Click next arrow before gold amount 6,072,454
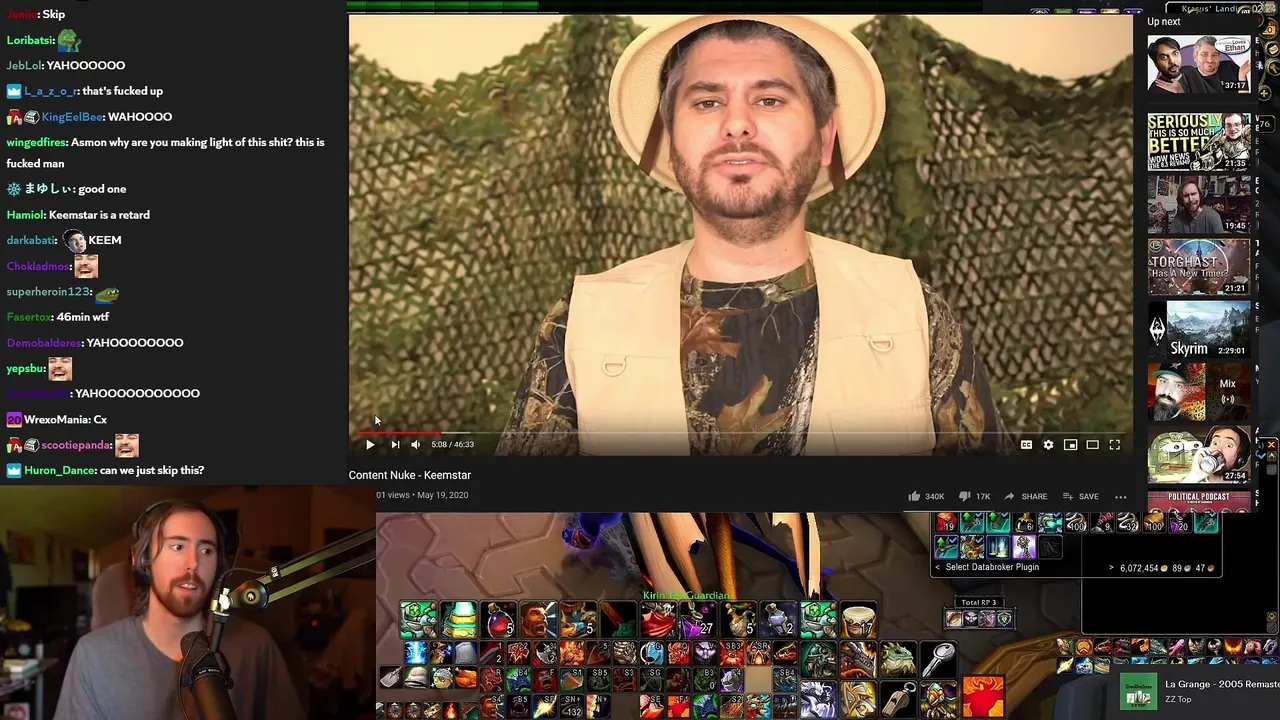Viewport: 1280px width, 720px height. coord(1111,568)
